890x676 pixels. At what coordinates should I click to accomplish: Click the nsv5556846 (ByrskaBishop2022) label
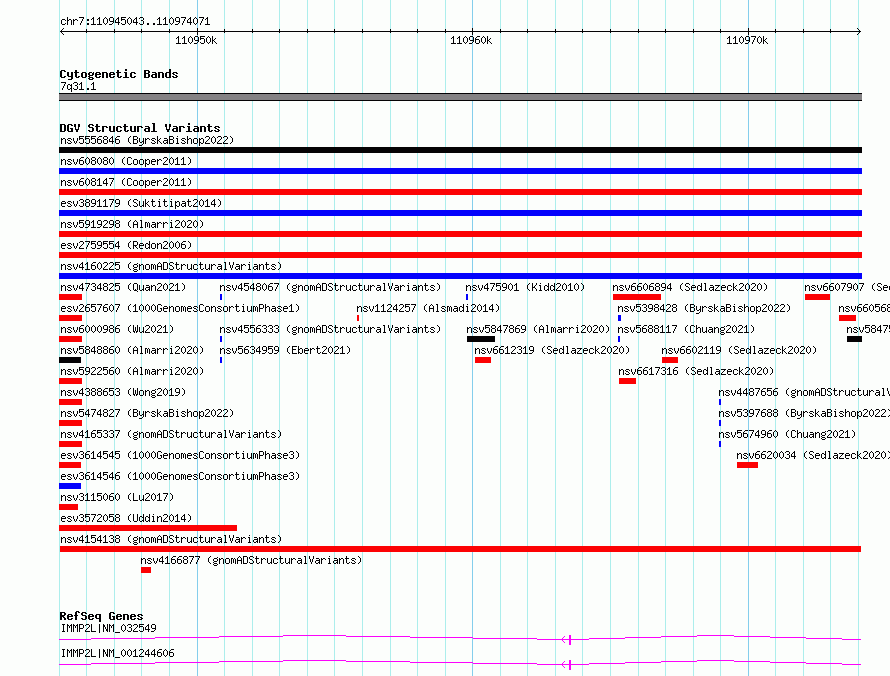(x=147, y=140)
